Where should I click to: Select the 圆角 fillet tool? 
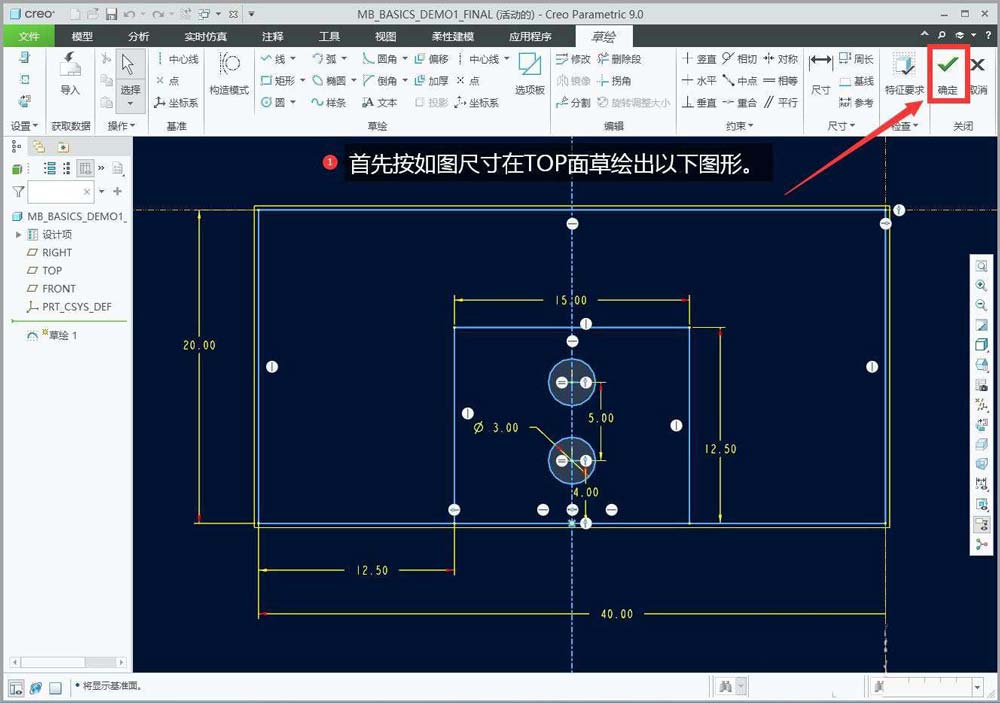(x=380, y=59)
